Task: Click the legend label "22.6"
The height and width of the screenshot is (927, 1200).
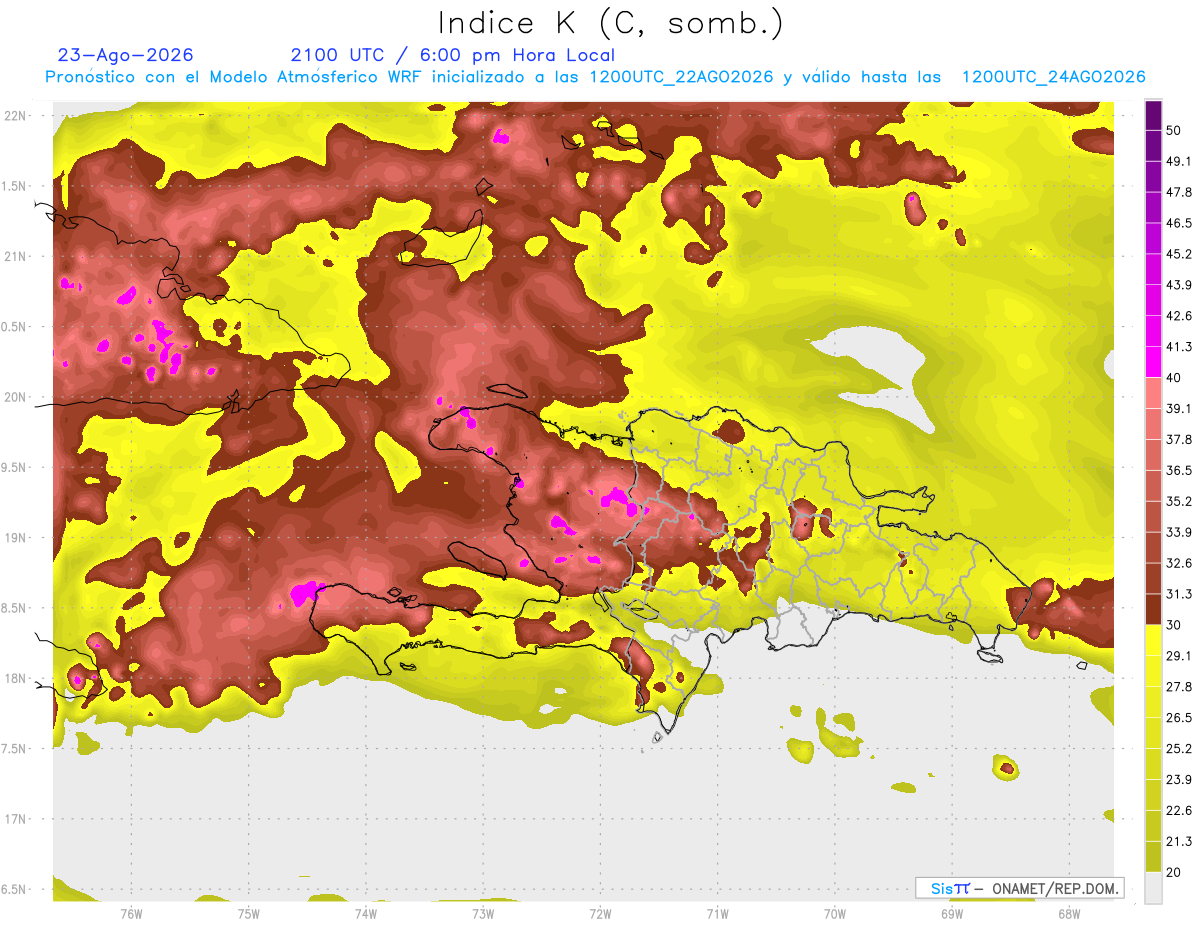Action: tap(1178, 811)
